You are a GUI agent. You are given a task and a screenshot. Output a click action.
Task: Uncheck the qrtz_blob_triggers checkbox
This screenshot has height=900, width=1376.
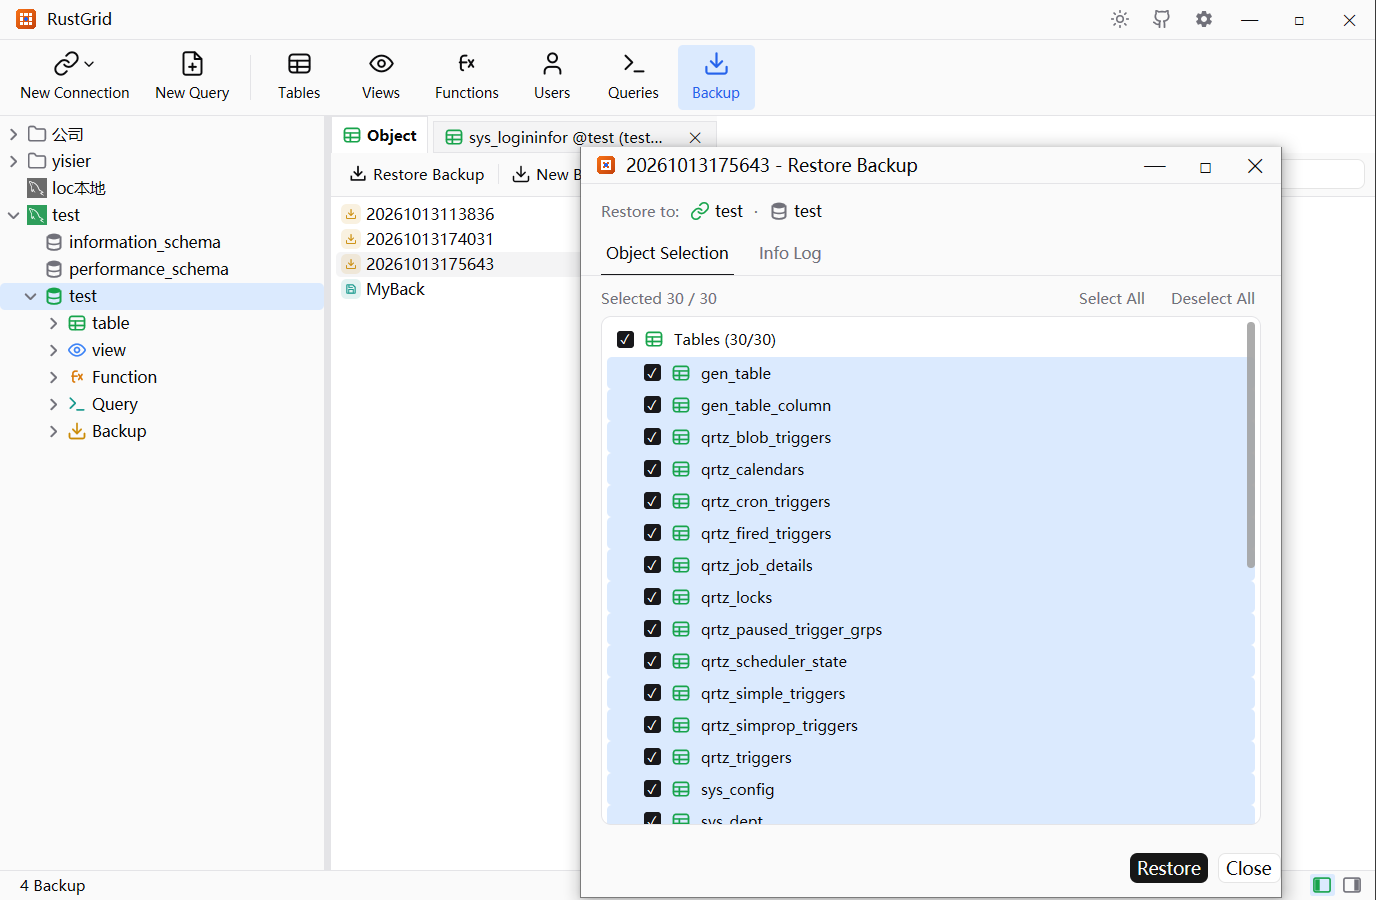click(x=653, y=437)
